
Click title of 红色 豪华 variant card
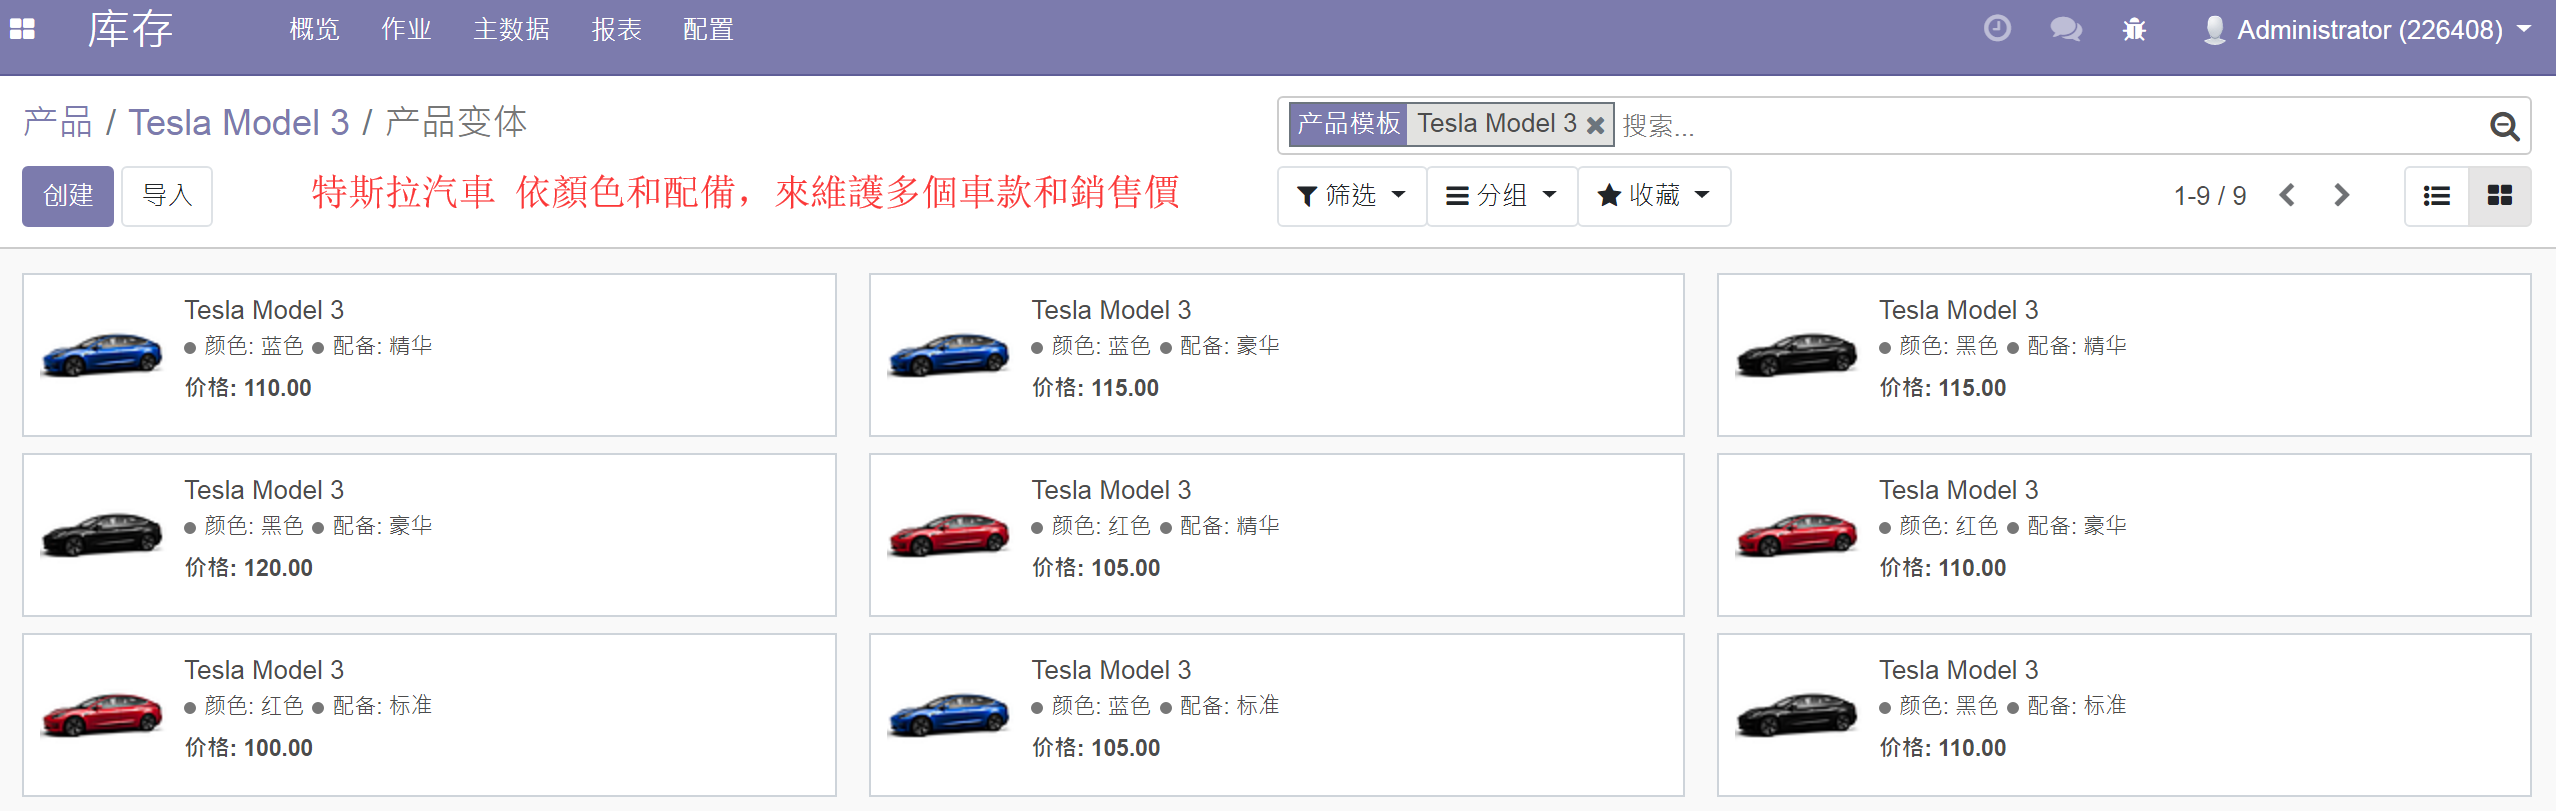(x=1959, y=490)
